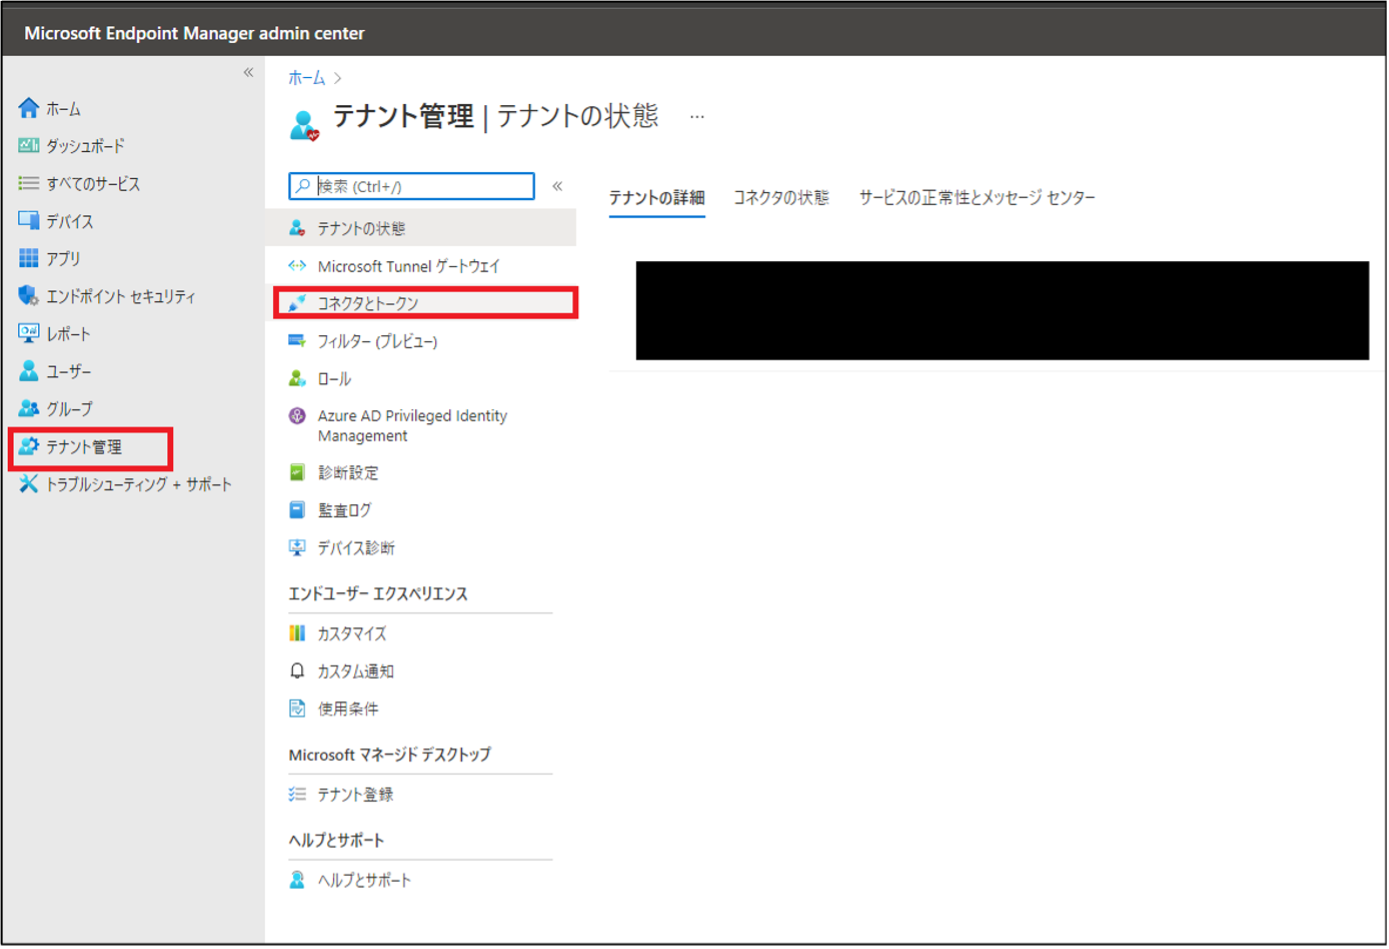Open Azure AD Privileged Identity Management icon
Screen dimensions: 1389x949
click(x=297, y=416)
